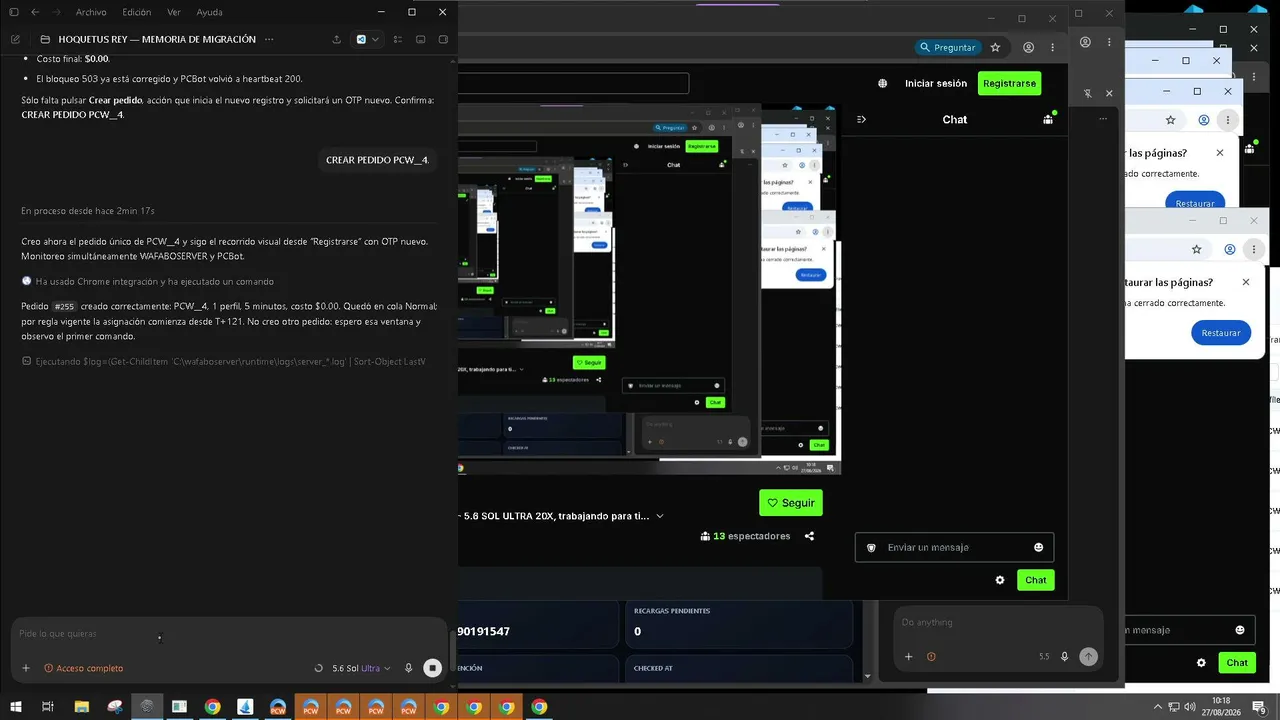Click the green Chat send button in main window
The width and height of the screenshot is (1280, 720).
pyautogui.click(x=1035, y=580)
